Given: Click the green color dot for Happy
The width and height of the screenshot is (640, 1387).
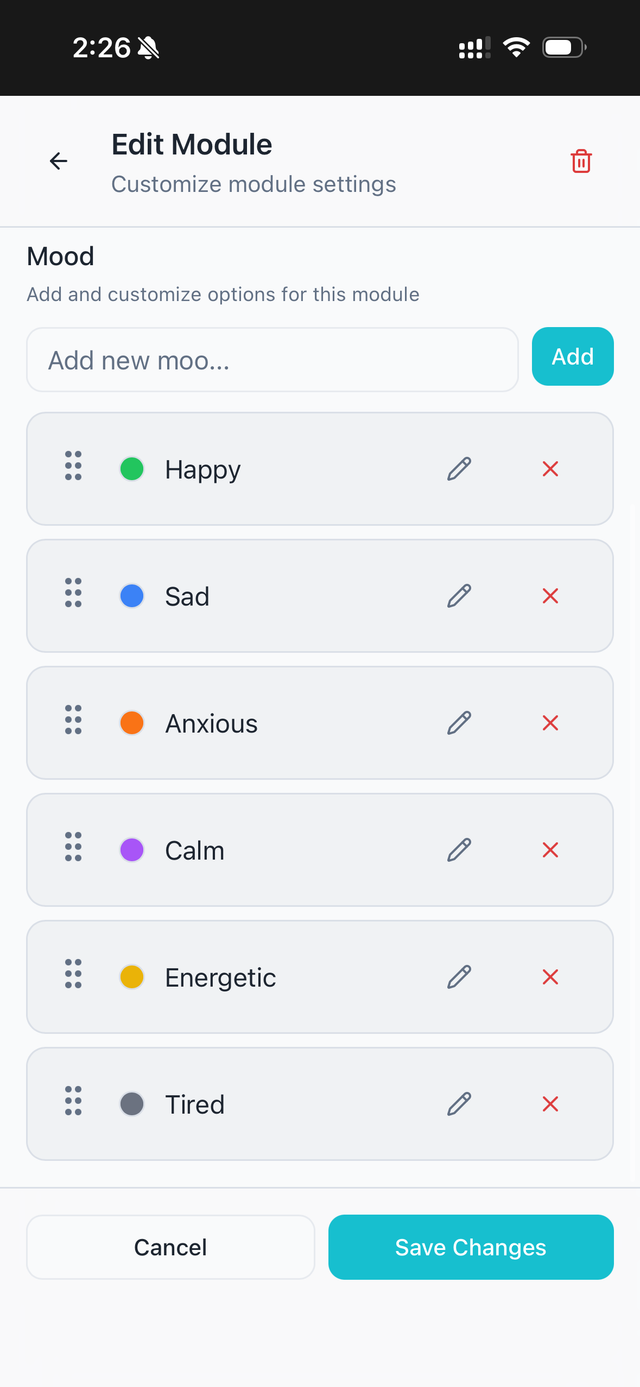Looking at the screenshot, I should [131, 468].
